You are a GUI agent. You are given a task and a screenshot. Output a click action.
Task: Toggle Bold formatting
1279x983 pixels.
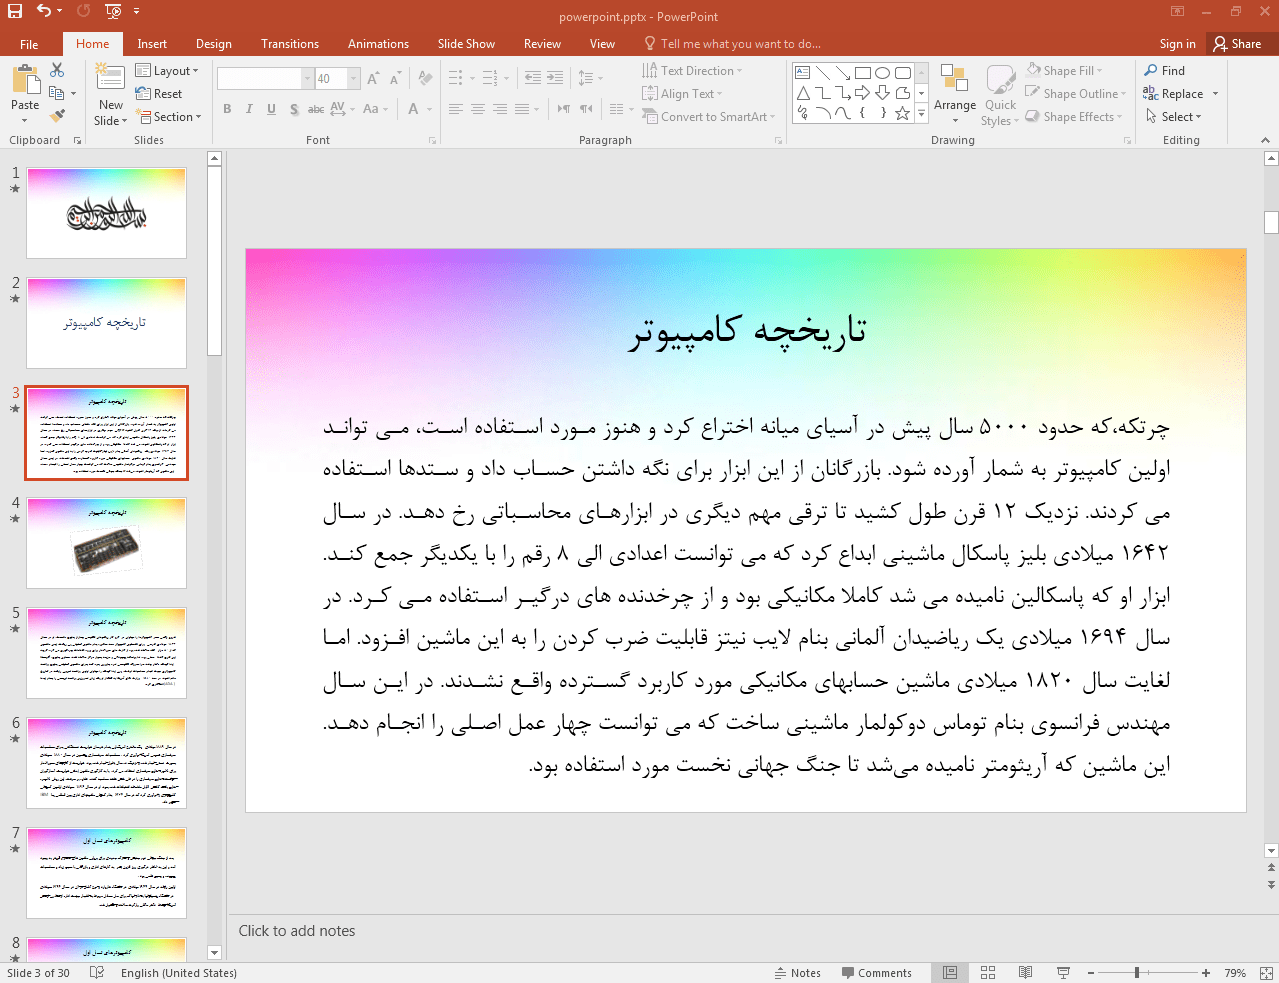tap(227, 109)
